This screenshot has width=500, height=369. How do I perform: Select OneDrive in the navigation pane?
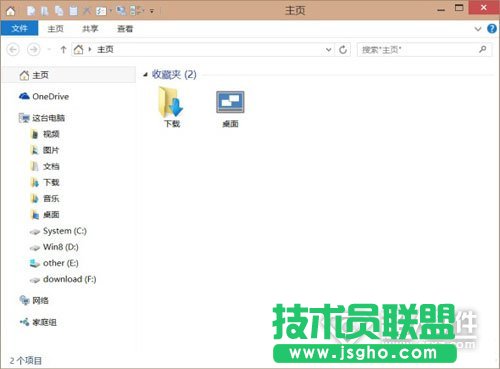[51, 96]
